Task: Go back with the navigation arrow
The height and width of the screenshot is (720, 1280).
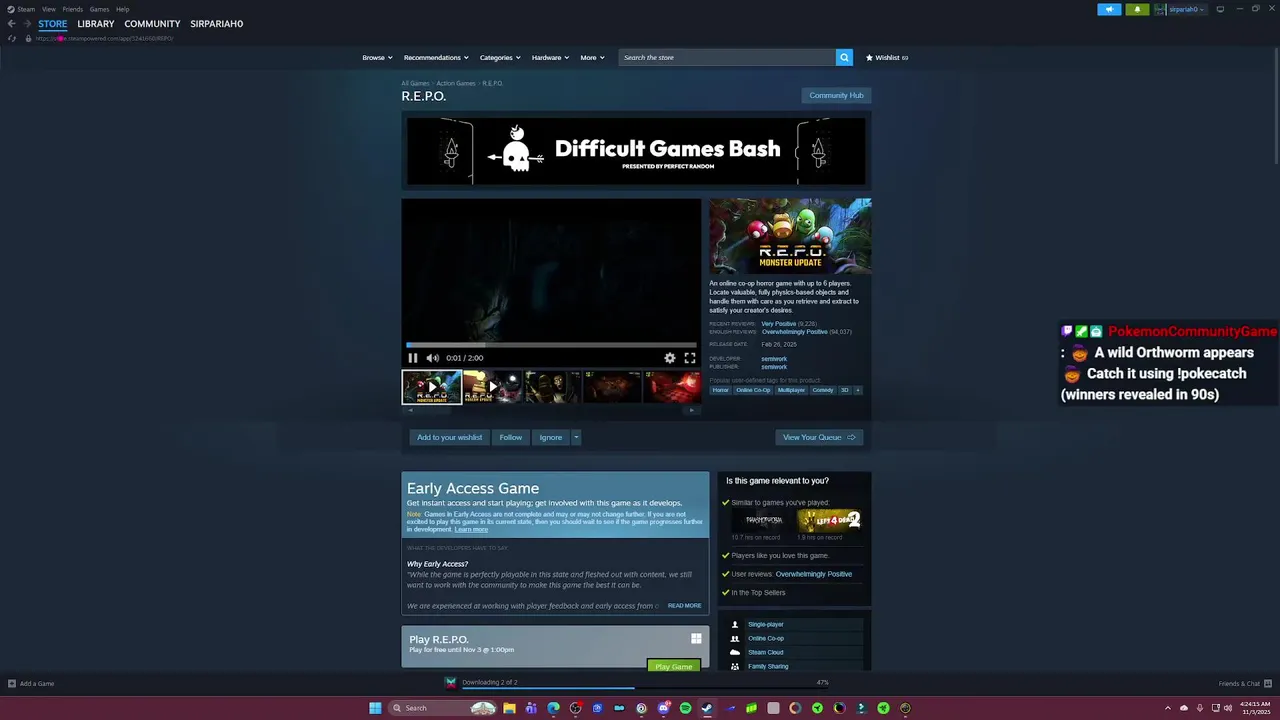Action: [x=12, y=23]
